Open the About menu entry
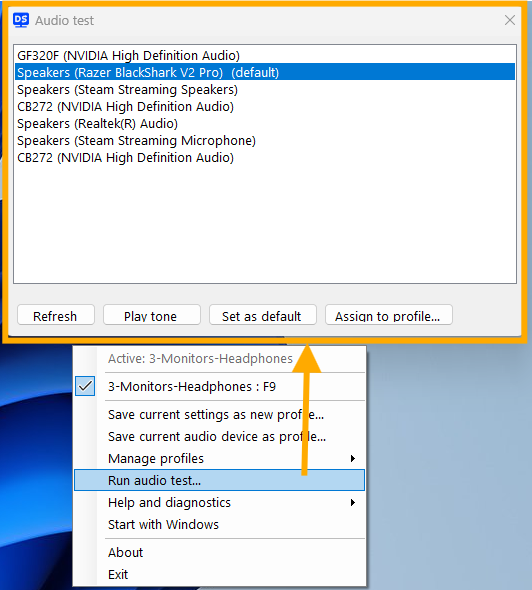This screenshot has width=532, height=590. [x=219, y=552]
